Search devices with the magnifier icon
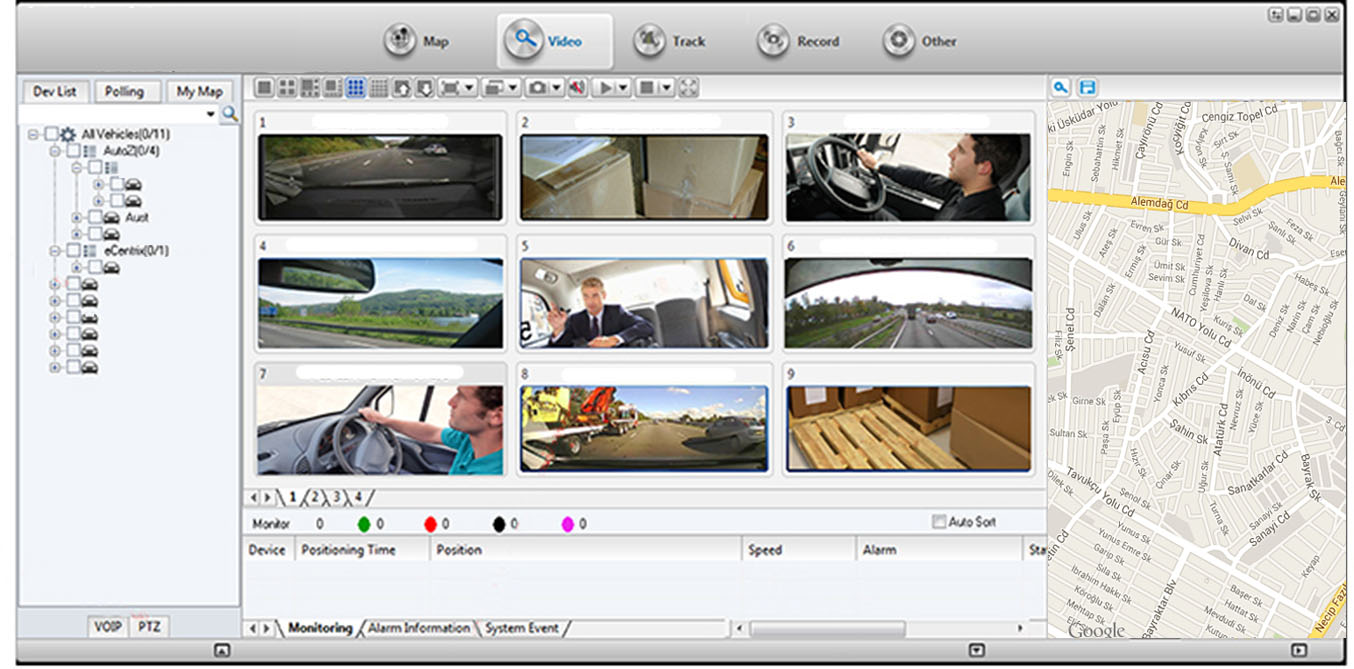This screenshot has height=669, width=1354. click(x=230, y=115)
